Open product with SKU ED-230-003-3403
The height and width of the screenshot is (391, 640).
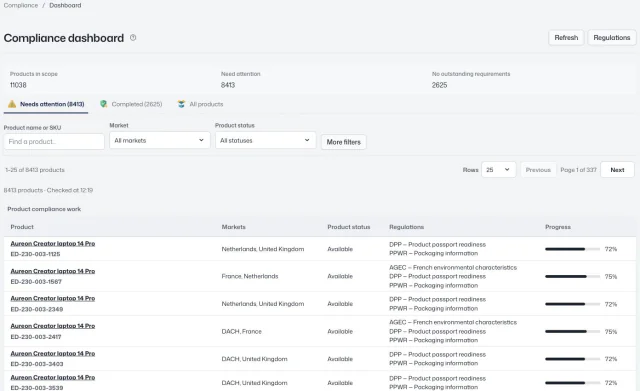[53, 353]
